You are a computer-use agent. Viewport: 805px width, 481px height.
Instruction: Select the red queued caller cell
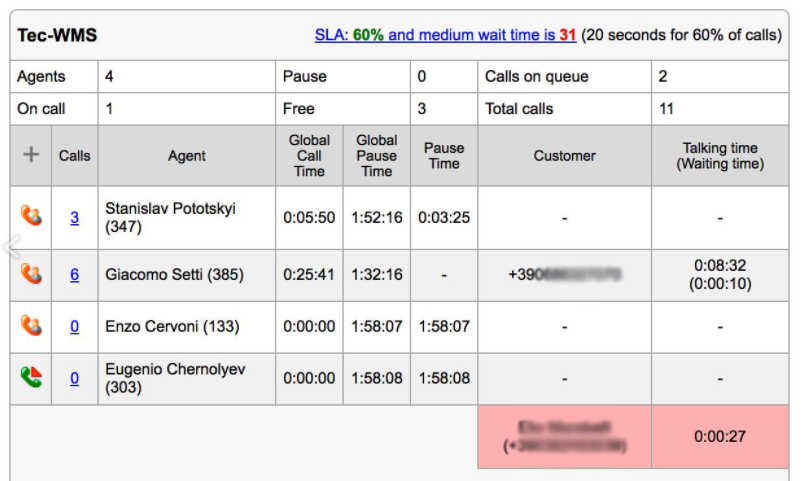pos(564,436)
